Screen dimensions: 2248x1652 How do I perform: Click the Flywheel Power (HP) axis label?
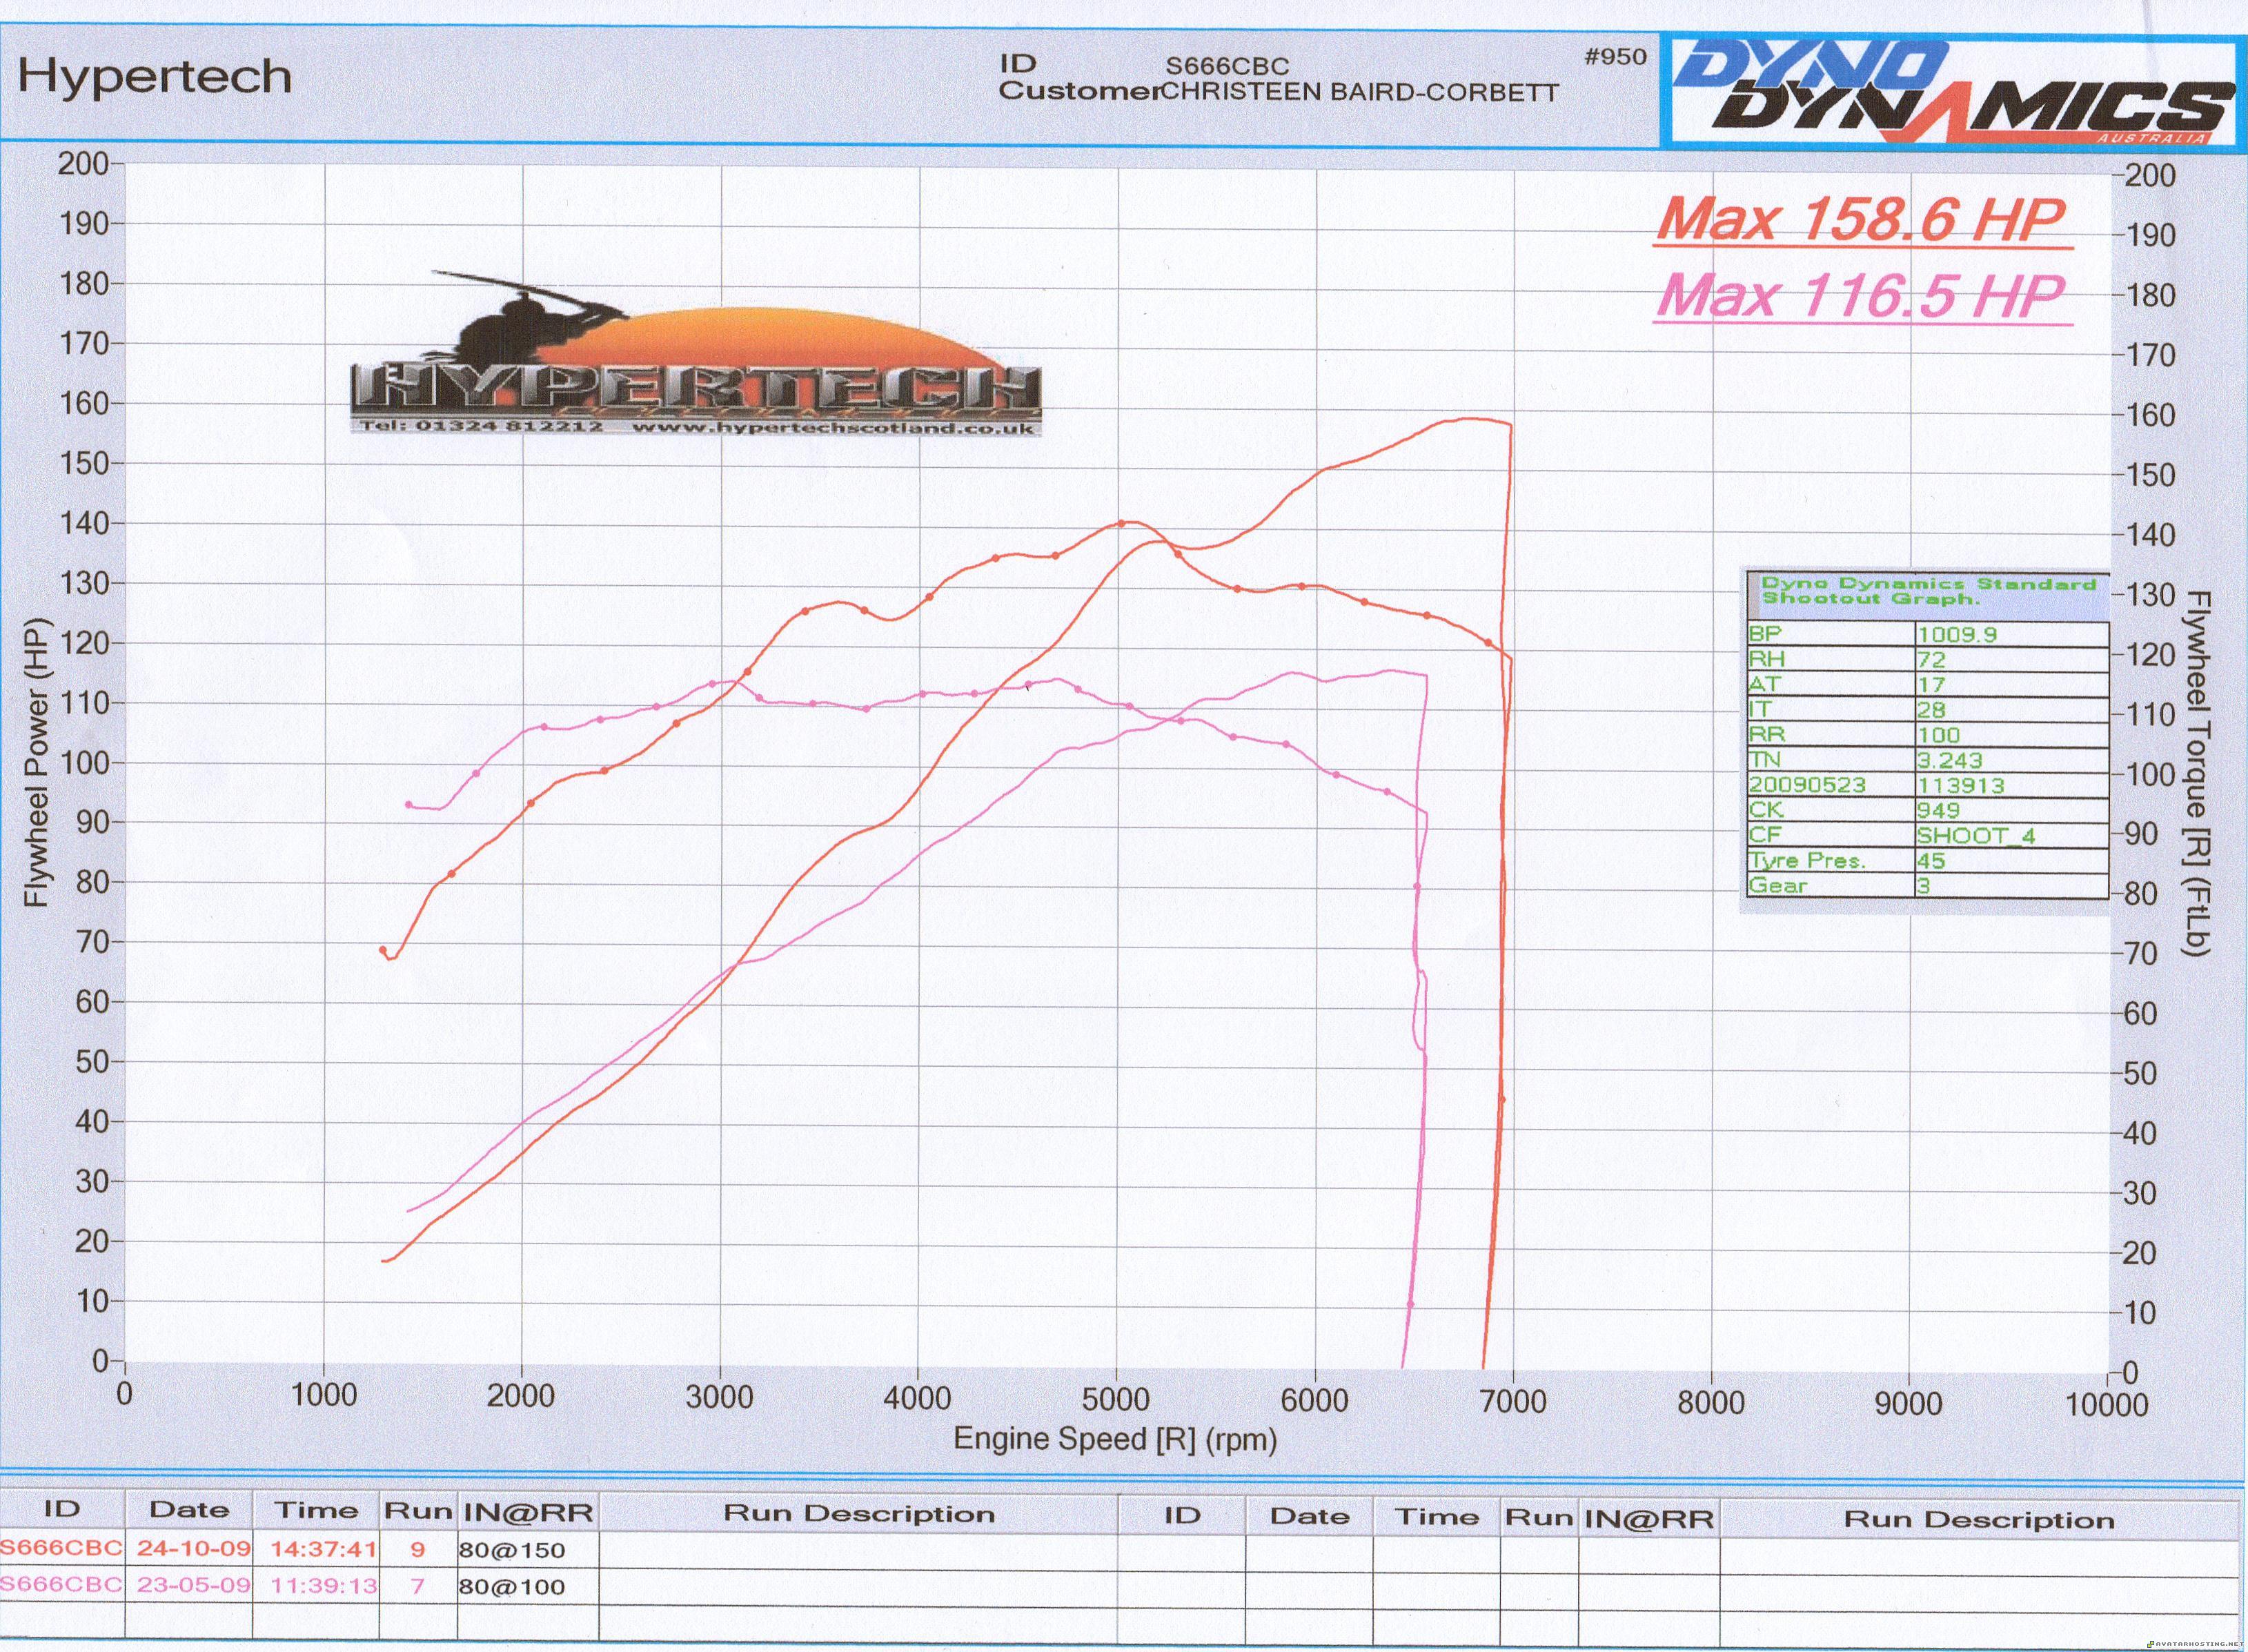37,763
